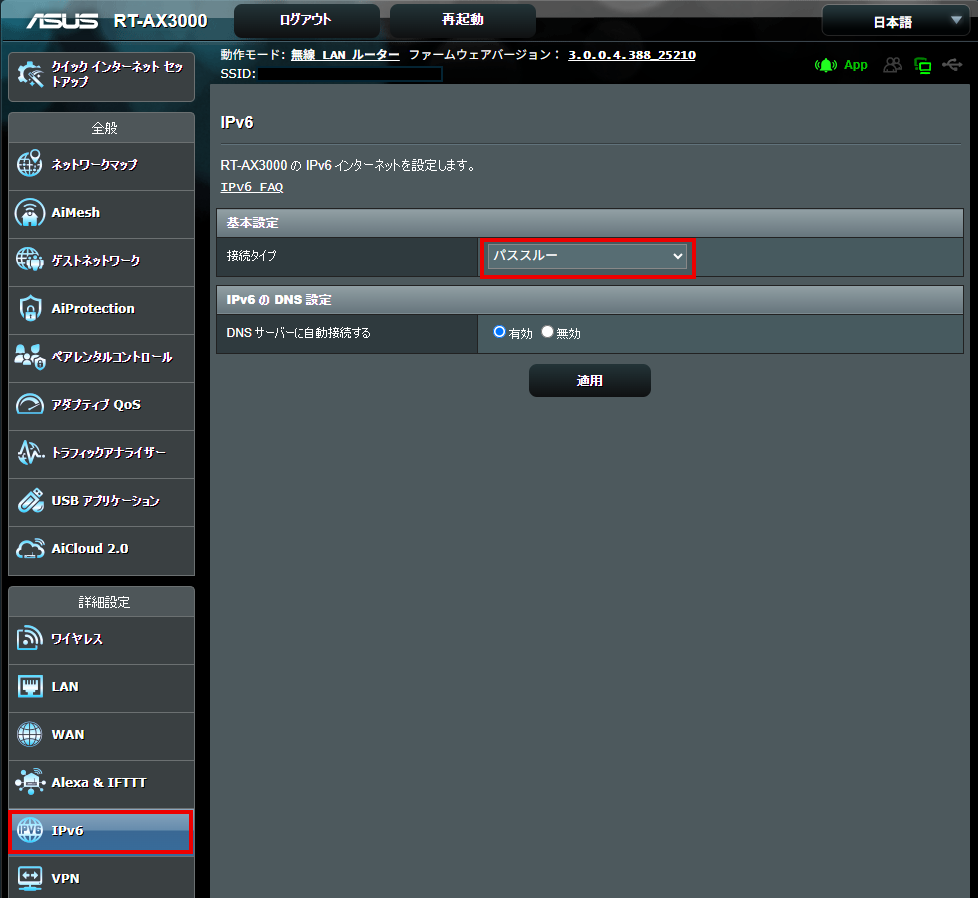Click the USB status icon in header
Viewport: 978px width, 899px height.
952,64
